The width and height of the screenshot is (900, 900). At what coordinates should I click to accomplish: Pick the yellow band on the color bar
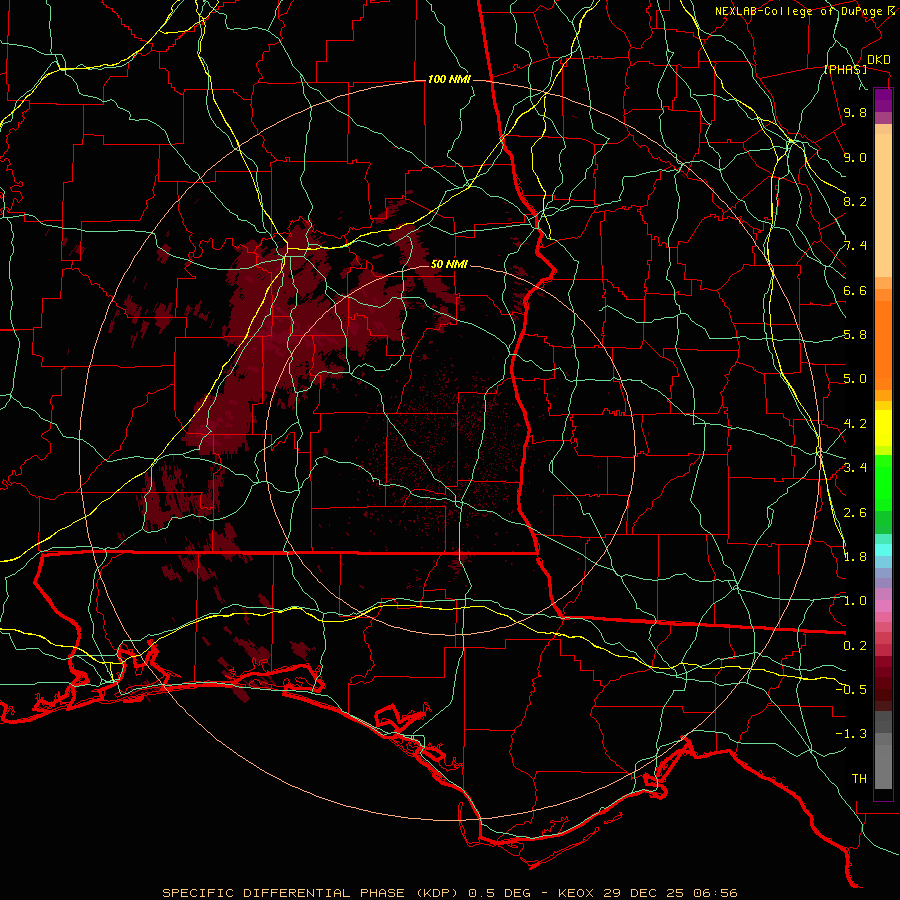click(x=883, y=428)
